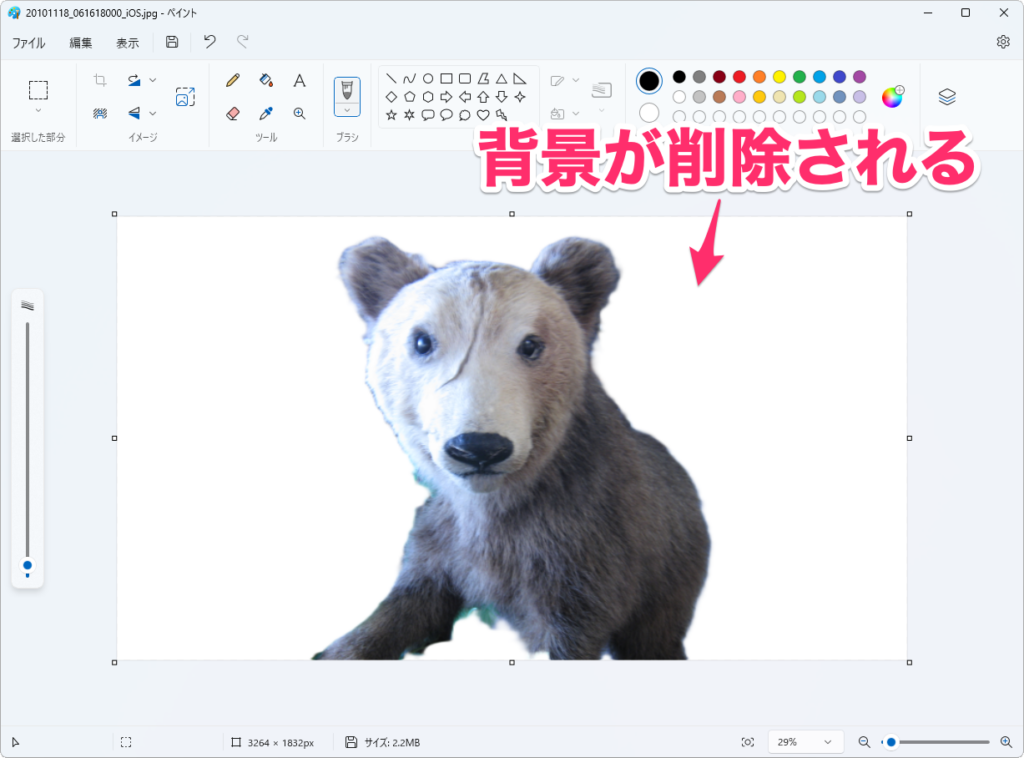Screen dimensions: 1024x758
Task: Pick the Color picker eyedropper tool
Action: [x=266, y=113]
